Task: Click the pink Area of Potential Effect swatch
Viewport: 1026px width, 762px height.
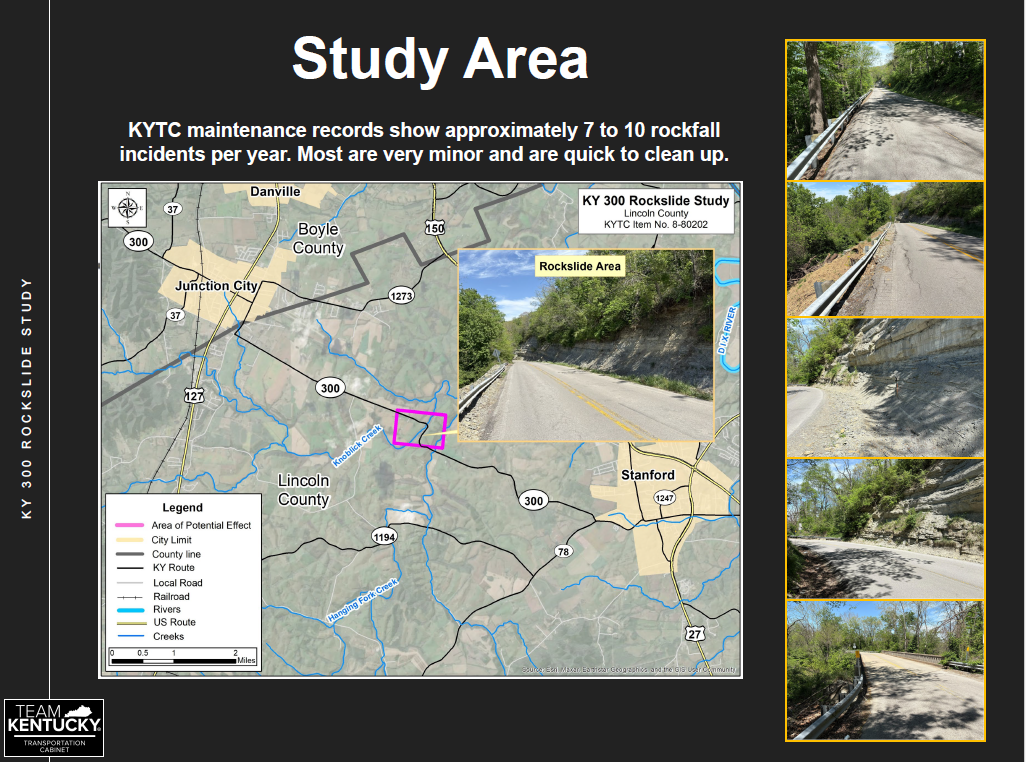Action: [x=130, y=525]
